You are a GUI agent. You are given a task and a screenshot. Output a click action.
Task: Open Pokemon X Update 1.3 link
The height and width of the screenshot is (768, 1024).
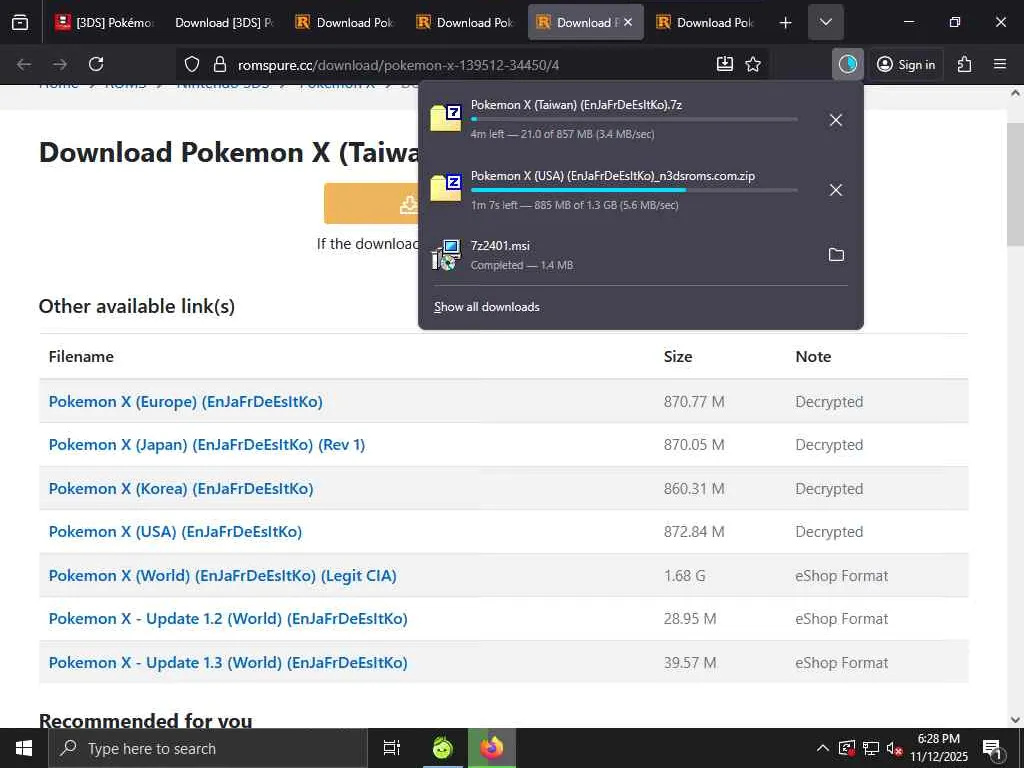[x=228, y=662]
